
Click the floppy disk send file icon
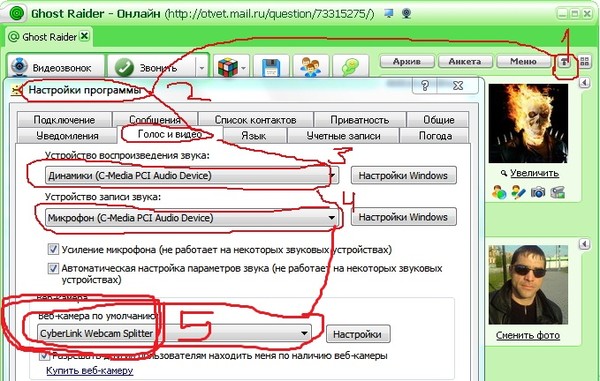click(x=271, y=68)
